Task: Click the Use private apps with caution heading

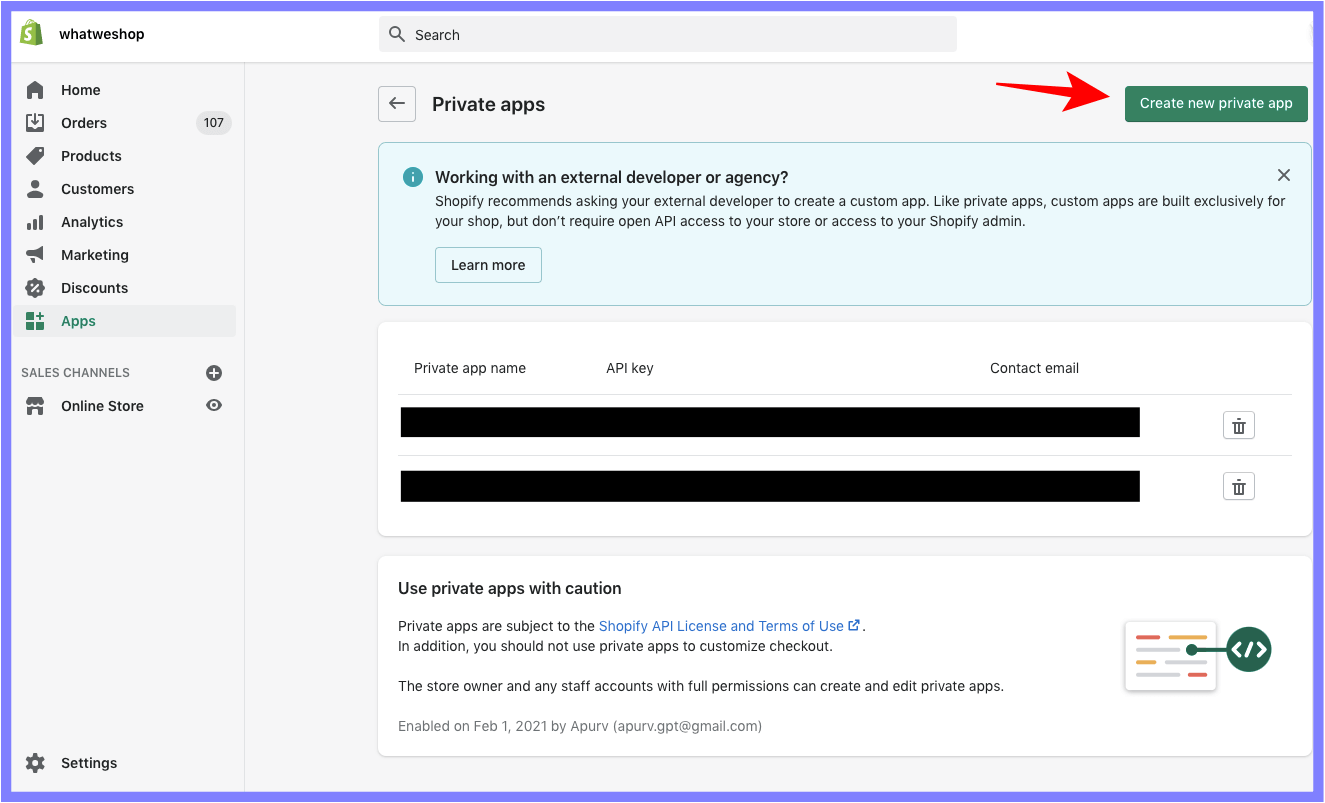Action: (510, 588)
